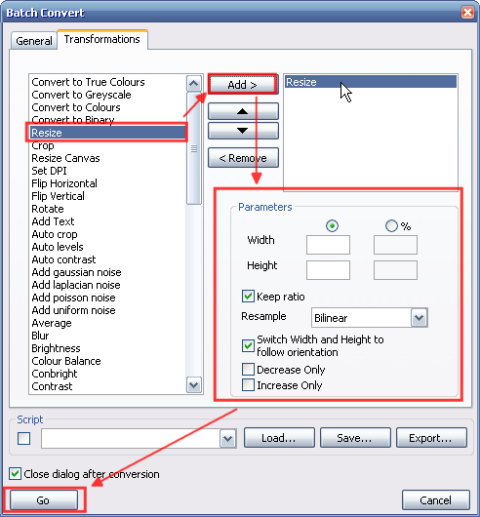Click the Load... script button
This screenshot has height=517, width=480.
tap(279, 438)
